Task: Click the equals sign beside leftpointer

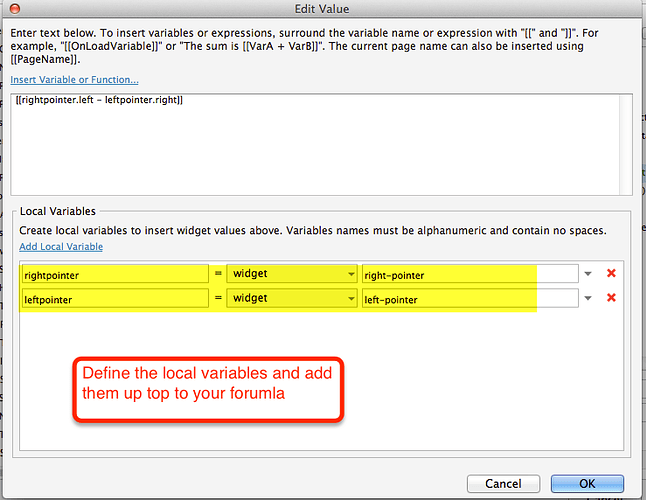Action: click(217, 298)
